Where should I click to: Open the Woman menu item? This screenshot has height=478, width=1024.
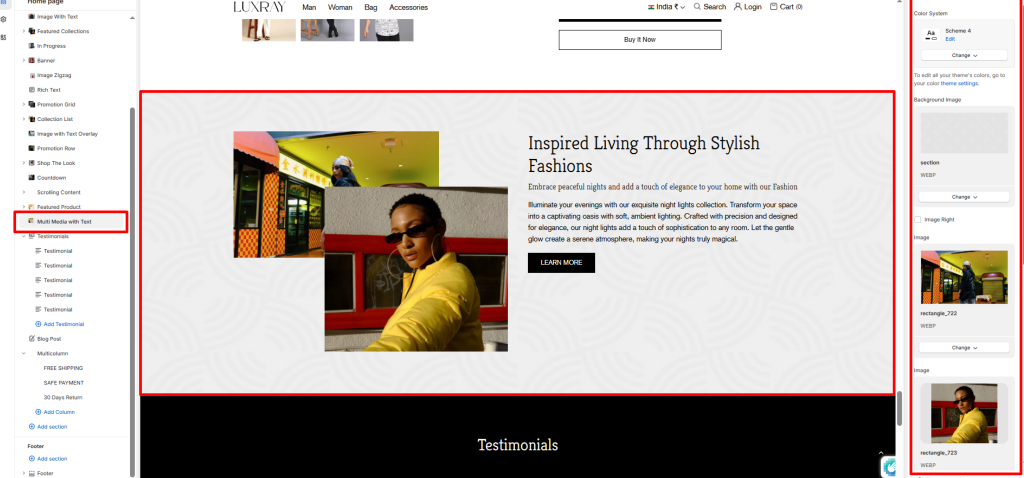340,7
